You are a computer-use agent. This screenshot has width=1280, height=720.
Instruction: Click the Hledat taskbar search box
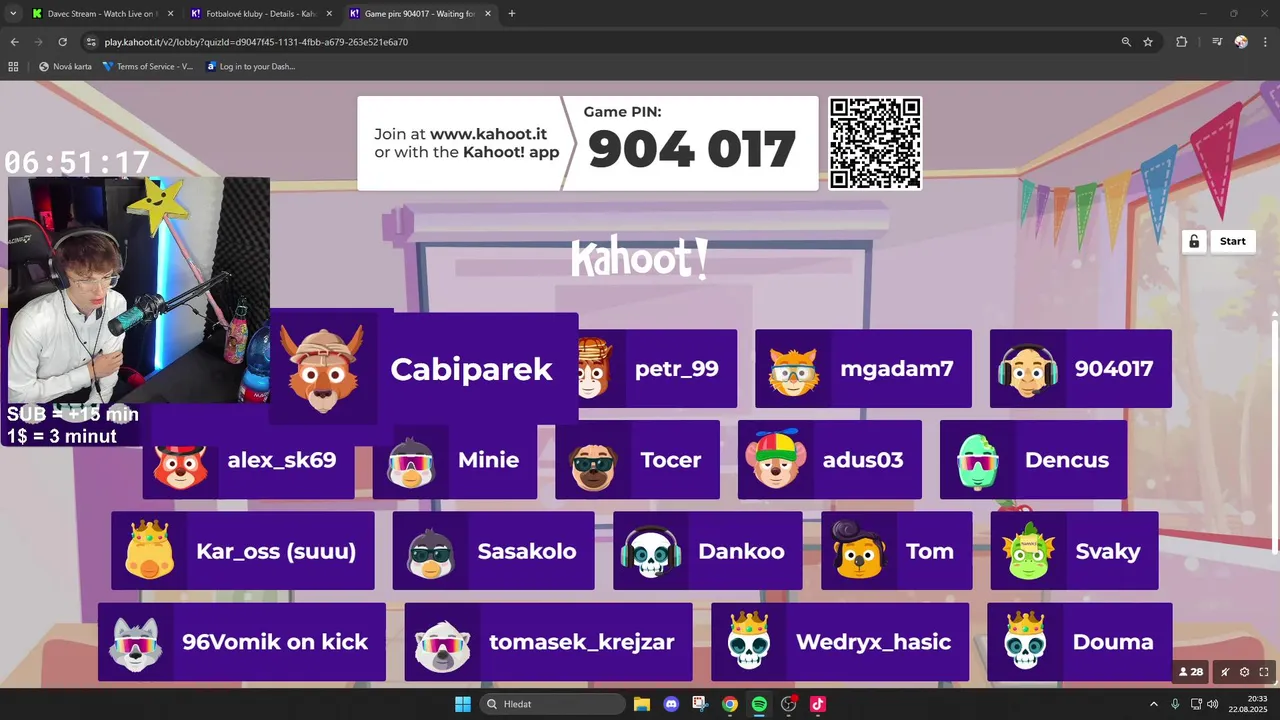click(x=553, y=704)
